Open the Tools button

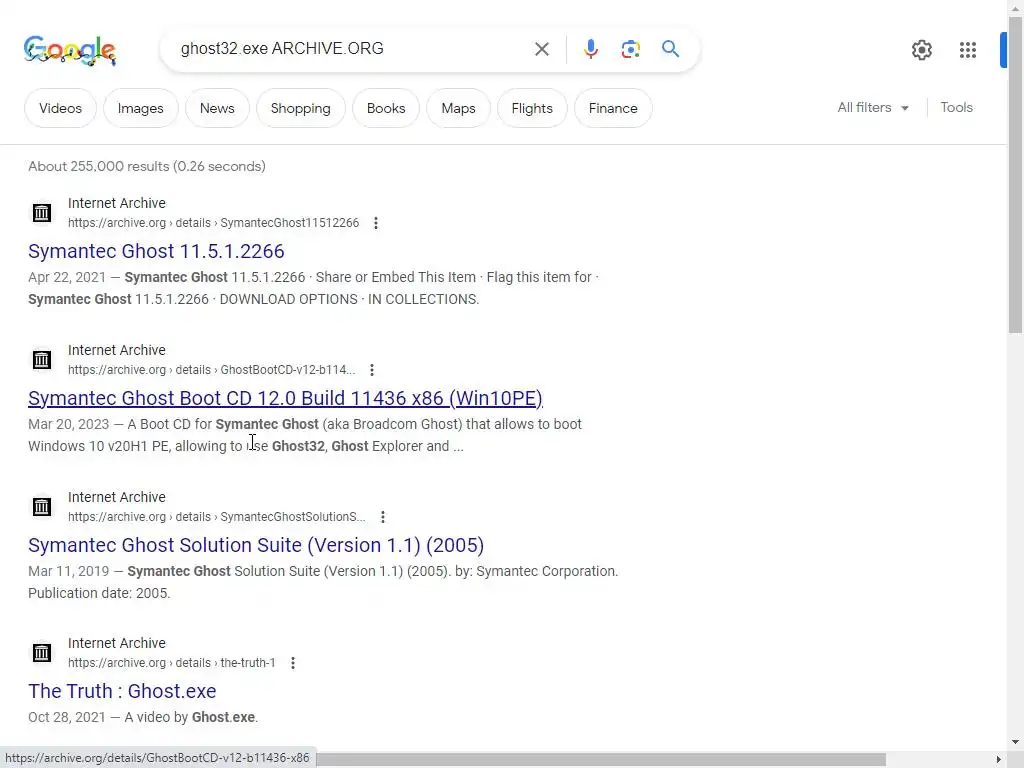(956, 108)
